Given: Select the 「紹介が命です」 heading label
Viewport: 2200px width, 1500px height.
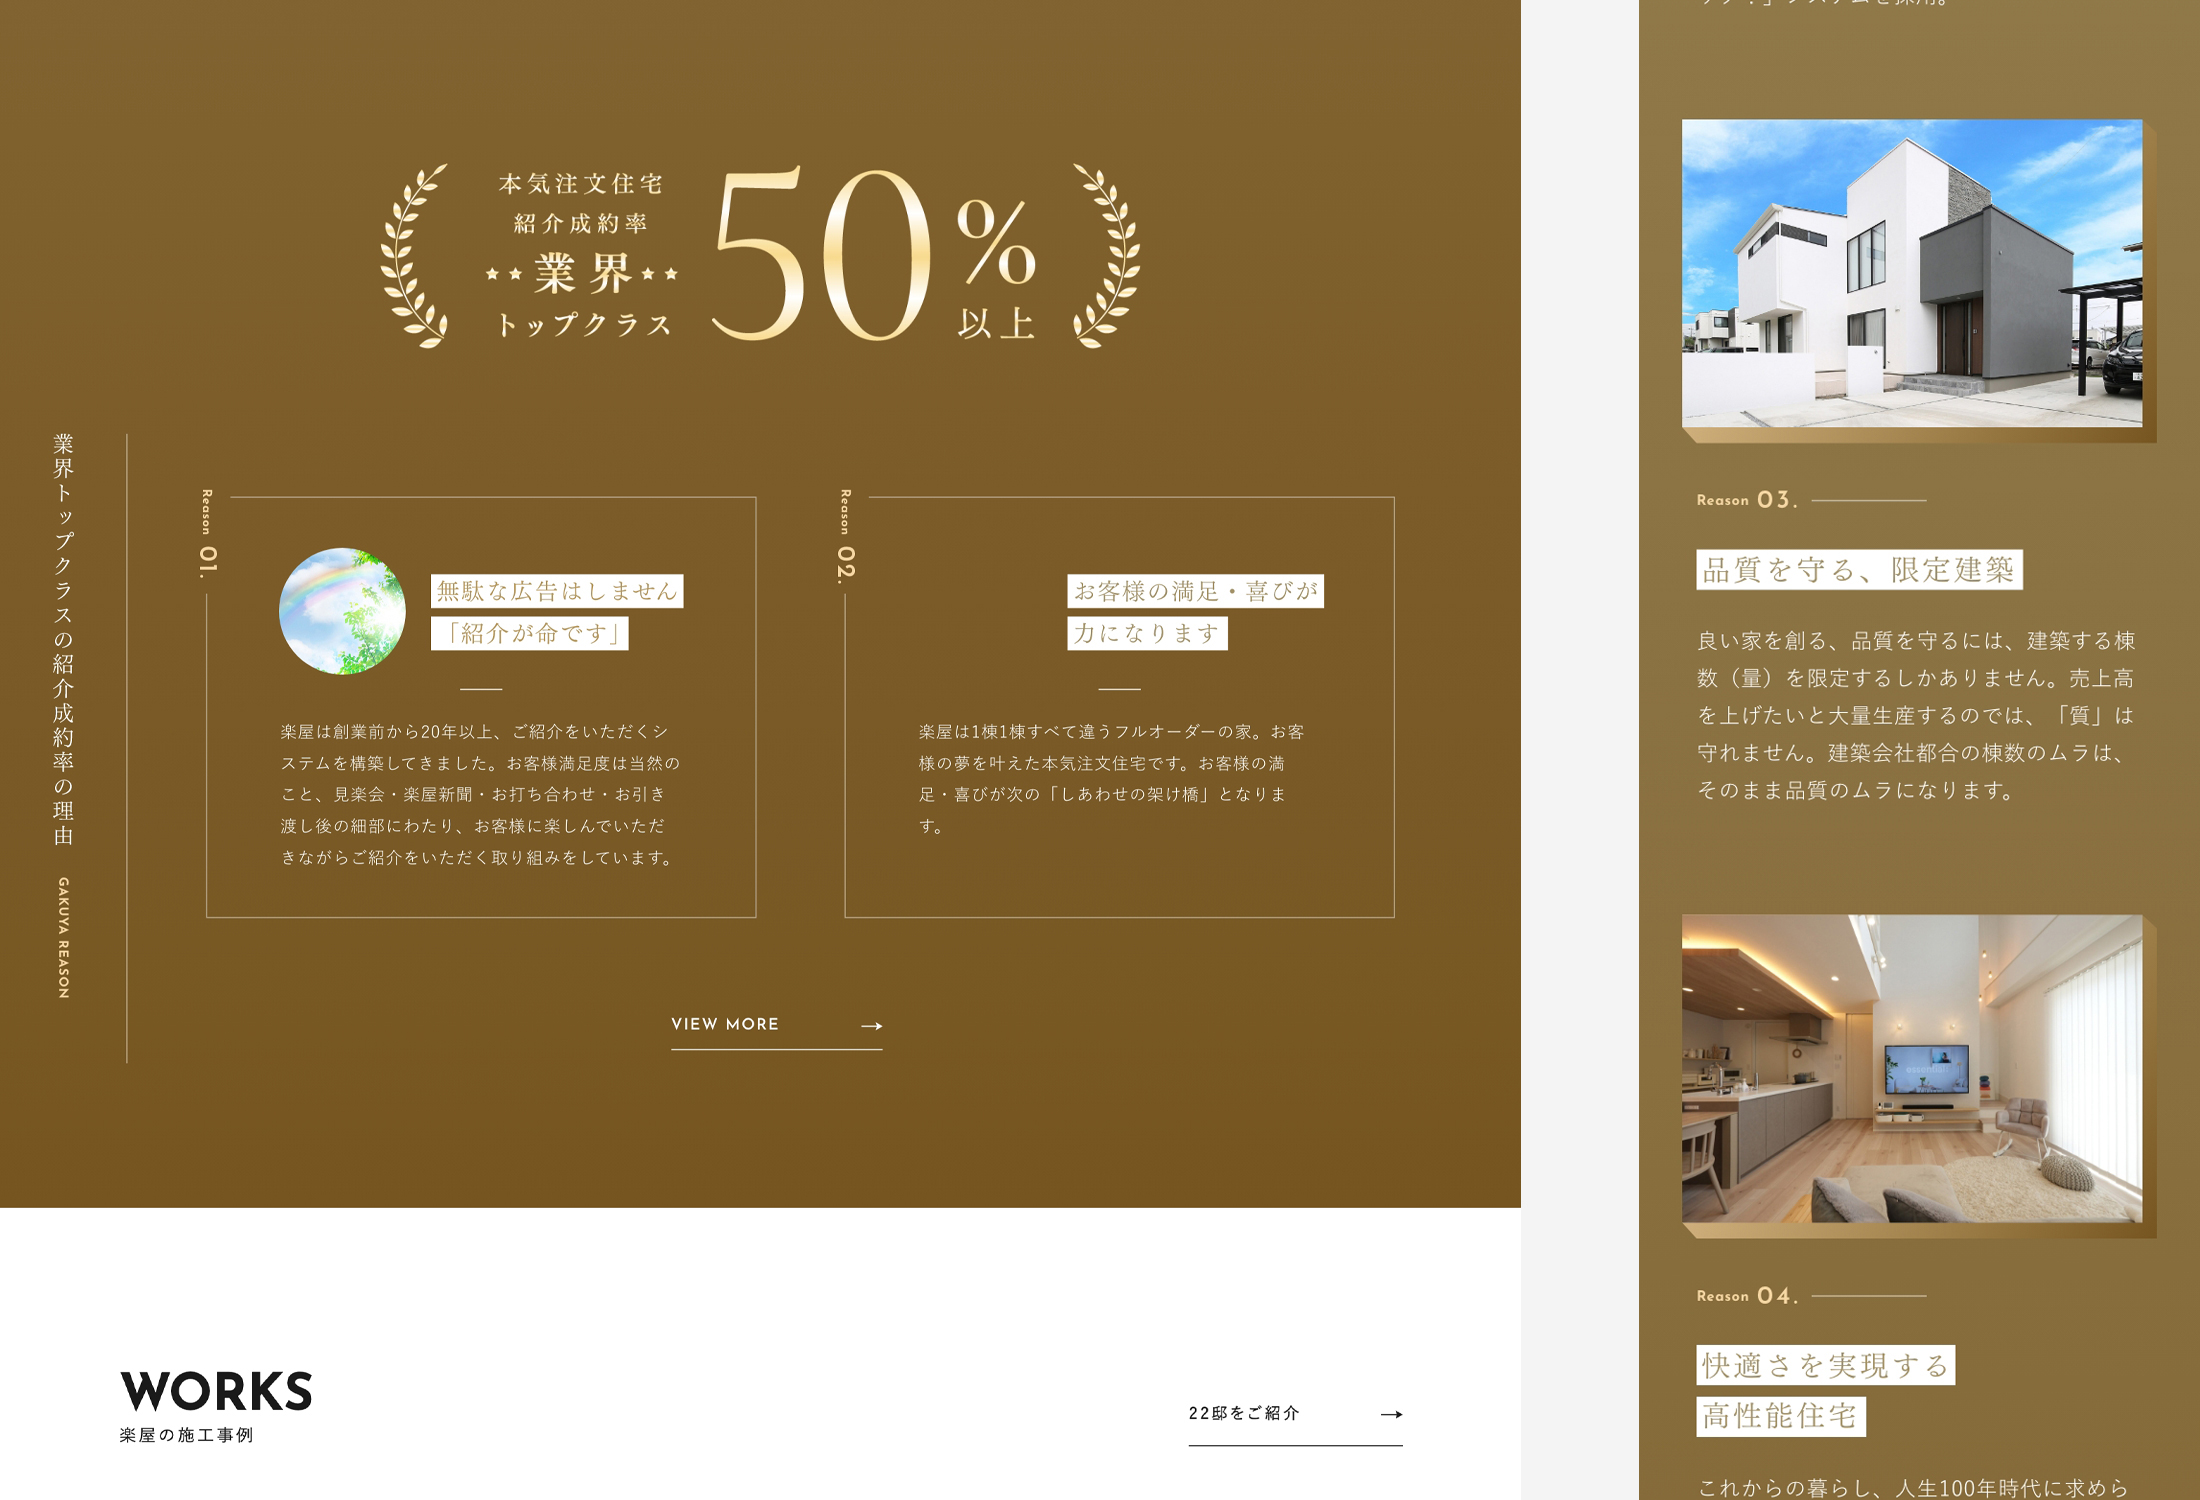Looking at the screenshot, I should tap(530, 633).
